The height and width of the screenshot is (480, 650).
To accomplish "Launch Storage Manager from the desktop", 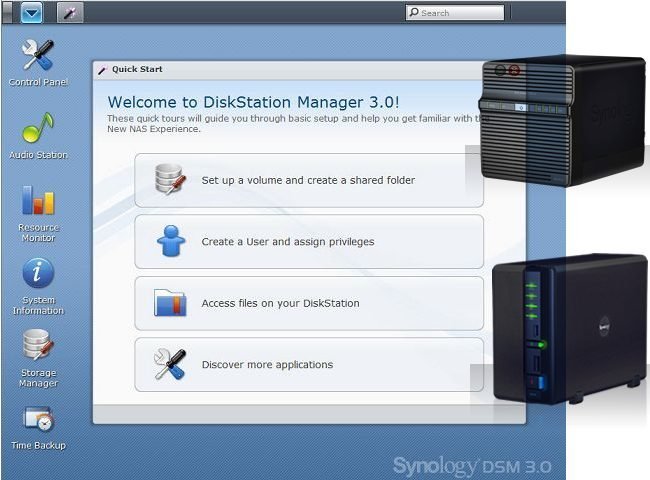I will pyautogui.click(x=38, y=359).
